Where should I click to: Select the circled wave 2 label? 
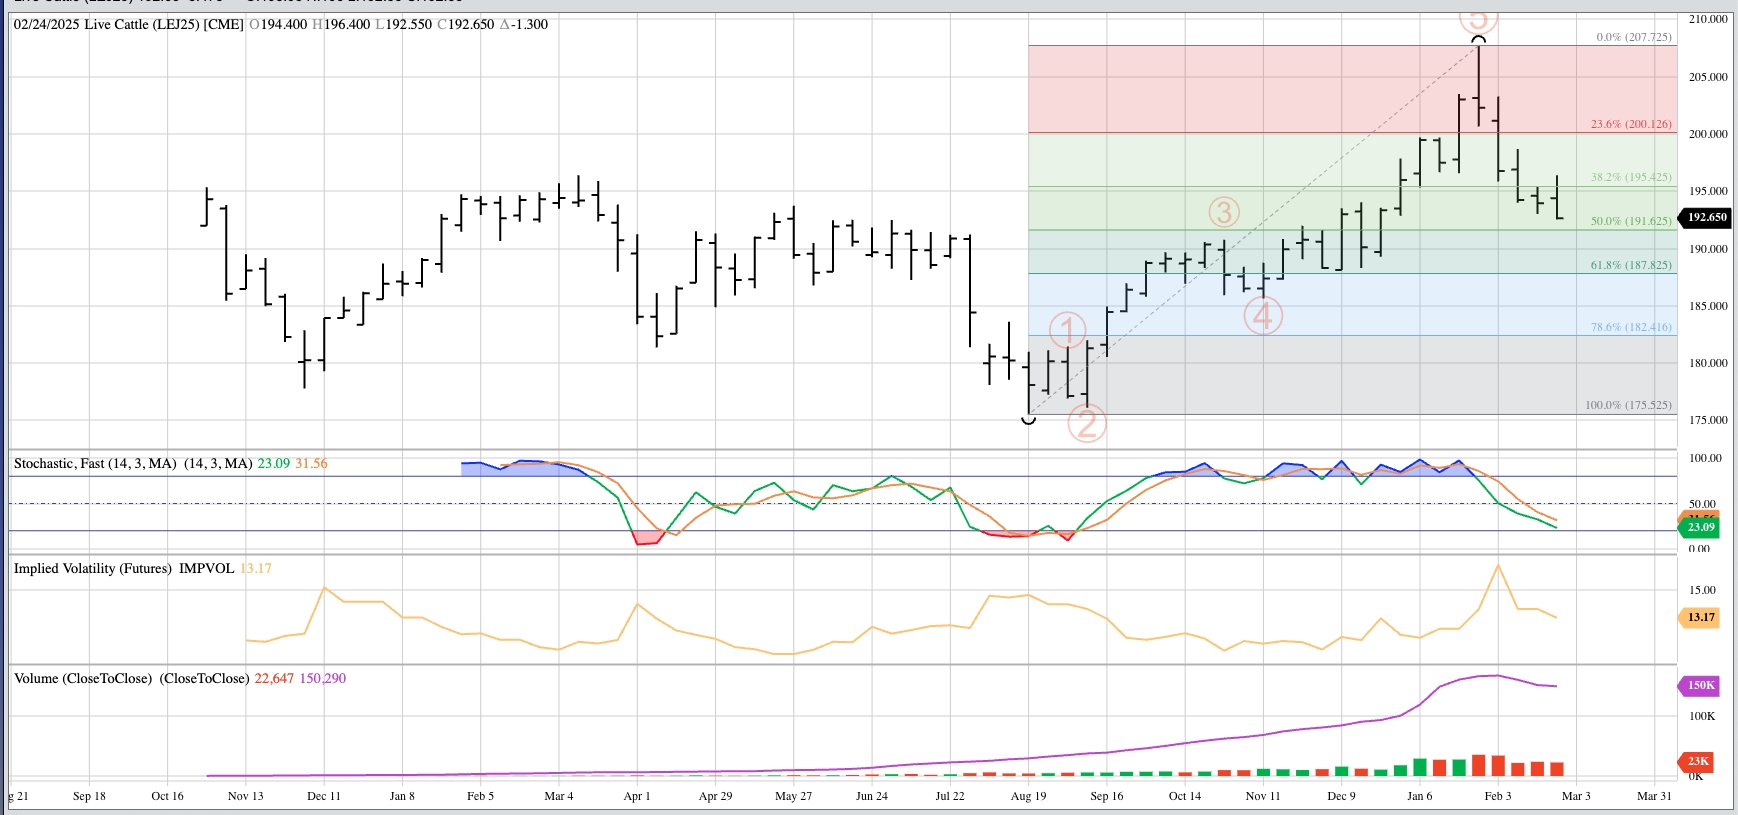1087,423
